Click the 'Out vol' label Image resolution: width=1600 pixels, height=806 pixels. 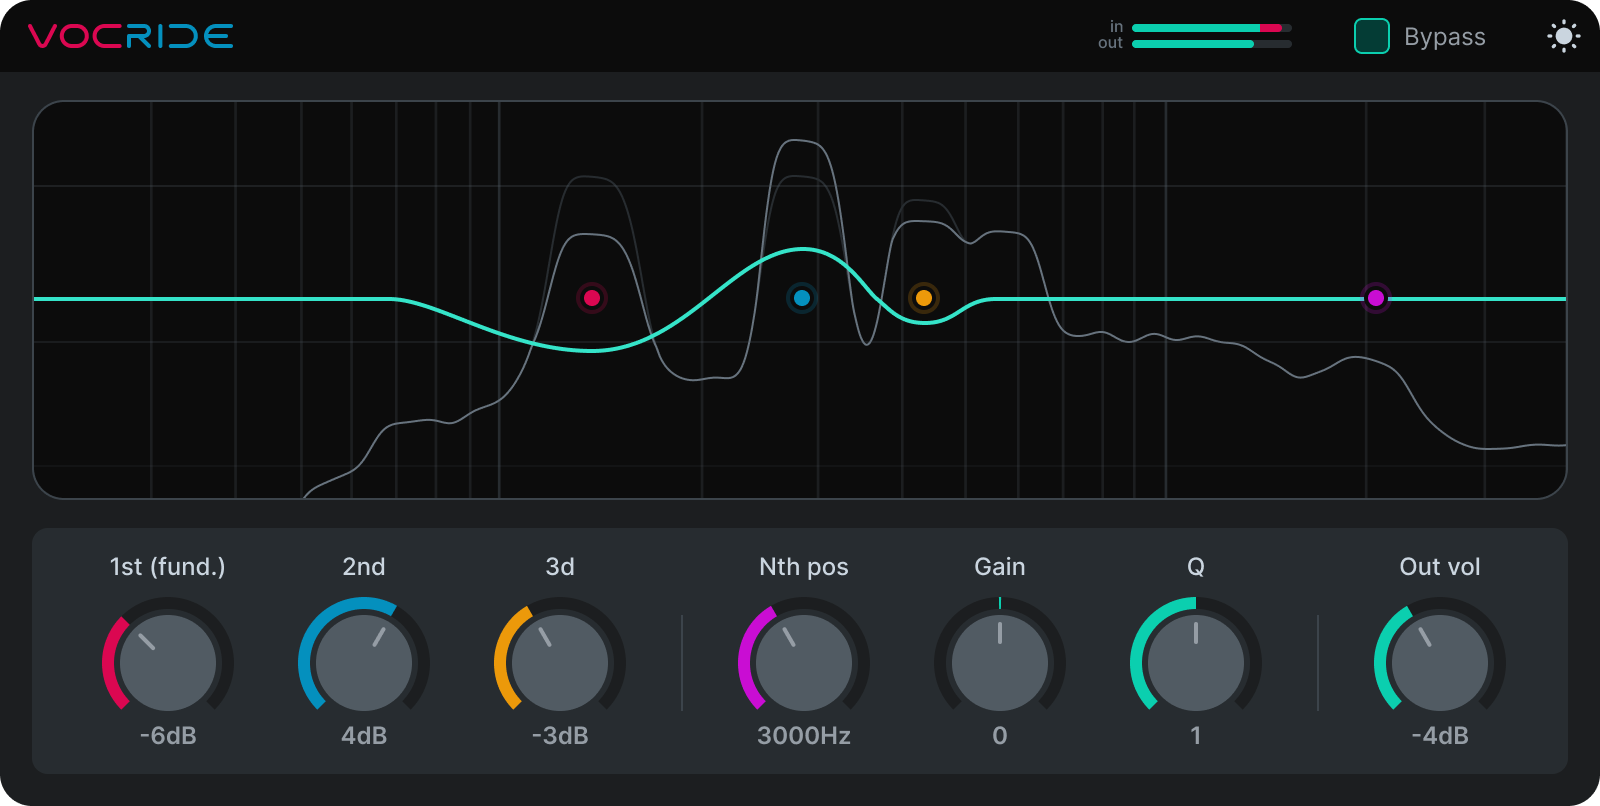pos(1440,567)
